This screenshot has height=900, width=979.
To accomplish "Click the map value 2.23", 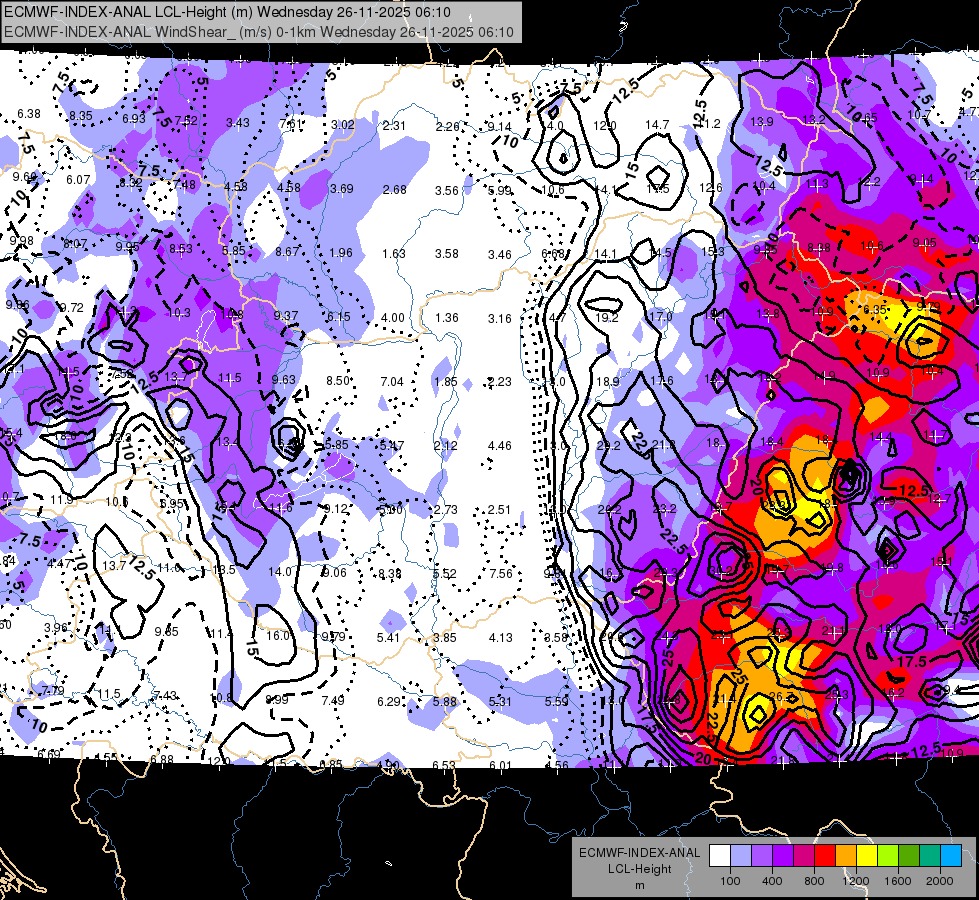I will tap(499, 382).
